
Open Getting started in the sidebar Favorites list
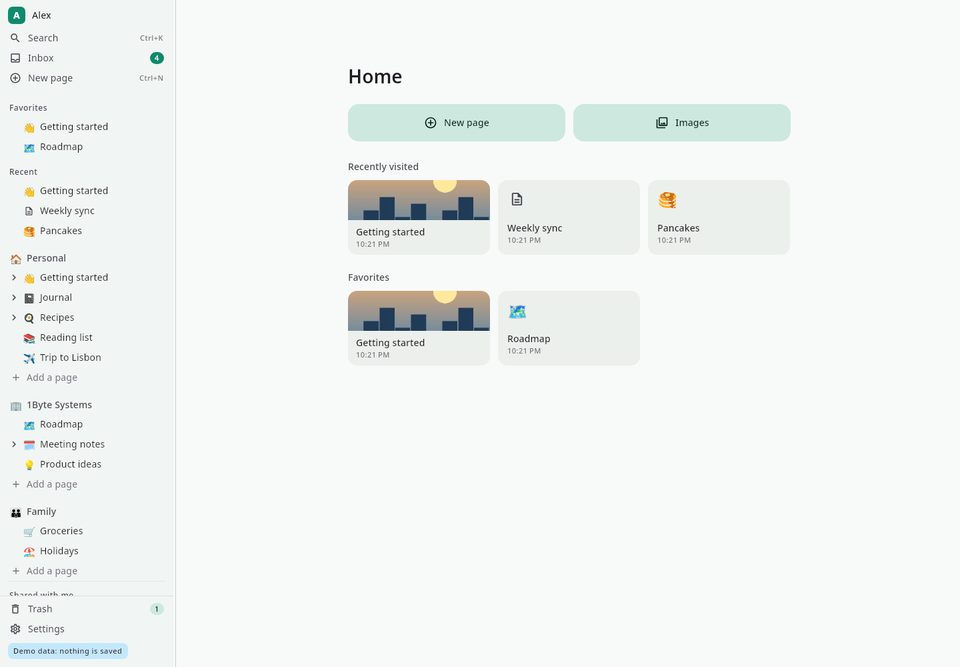pos(88,127)
